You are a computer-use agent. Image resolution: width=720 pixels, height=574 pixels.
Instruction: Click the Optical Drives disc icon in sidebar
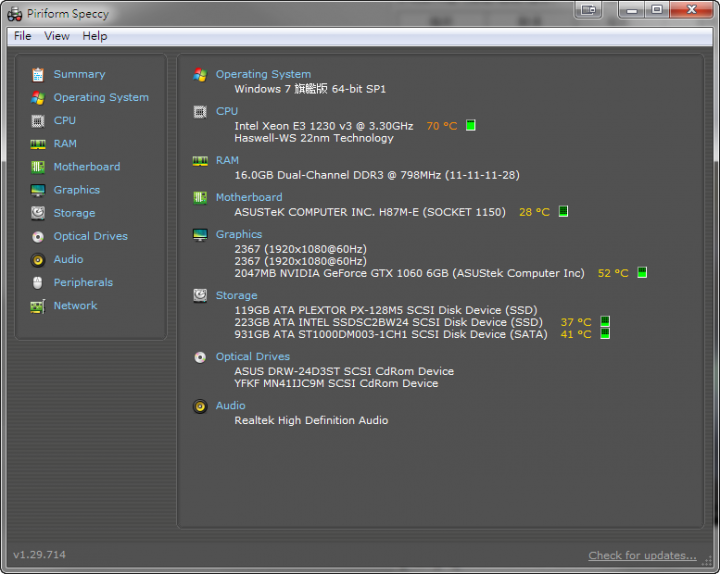[38, 236]
